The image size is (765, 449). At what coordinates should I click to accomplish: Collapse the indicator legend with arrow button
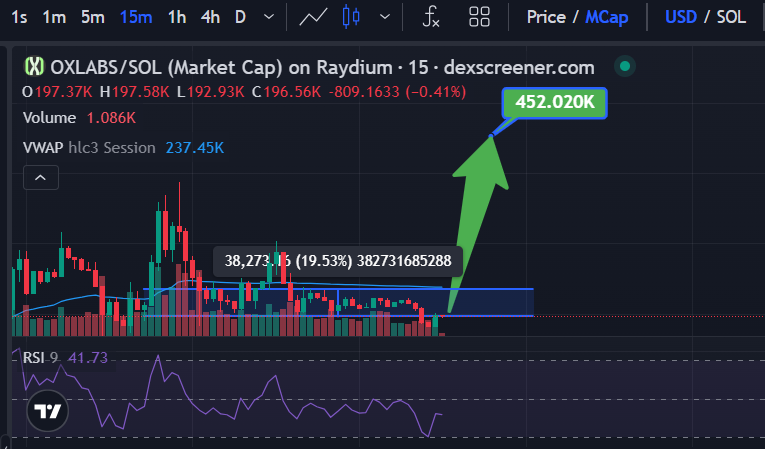point(41,178)
